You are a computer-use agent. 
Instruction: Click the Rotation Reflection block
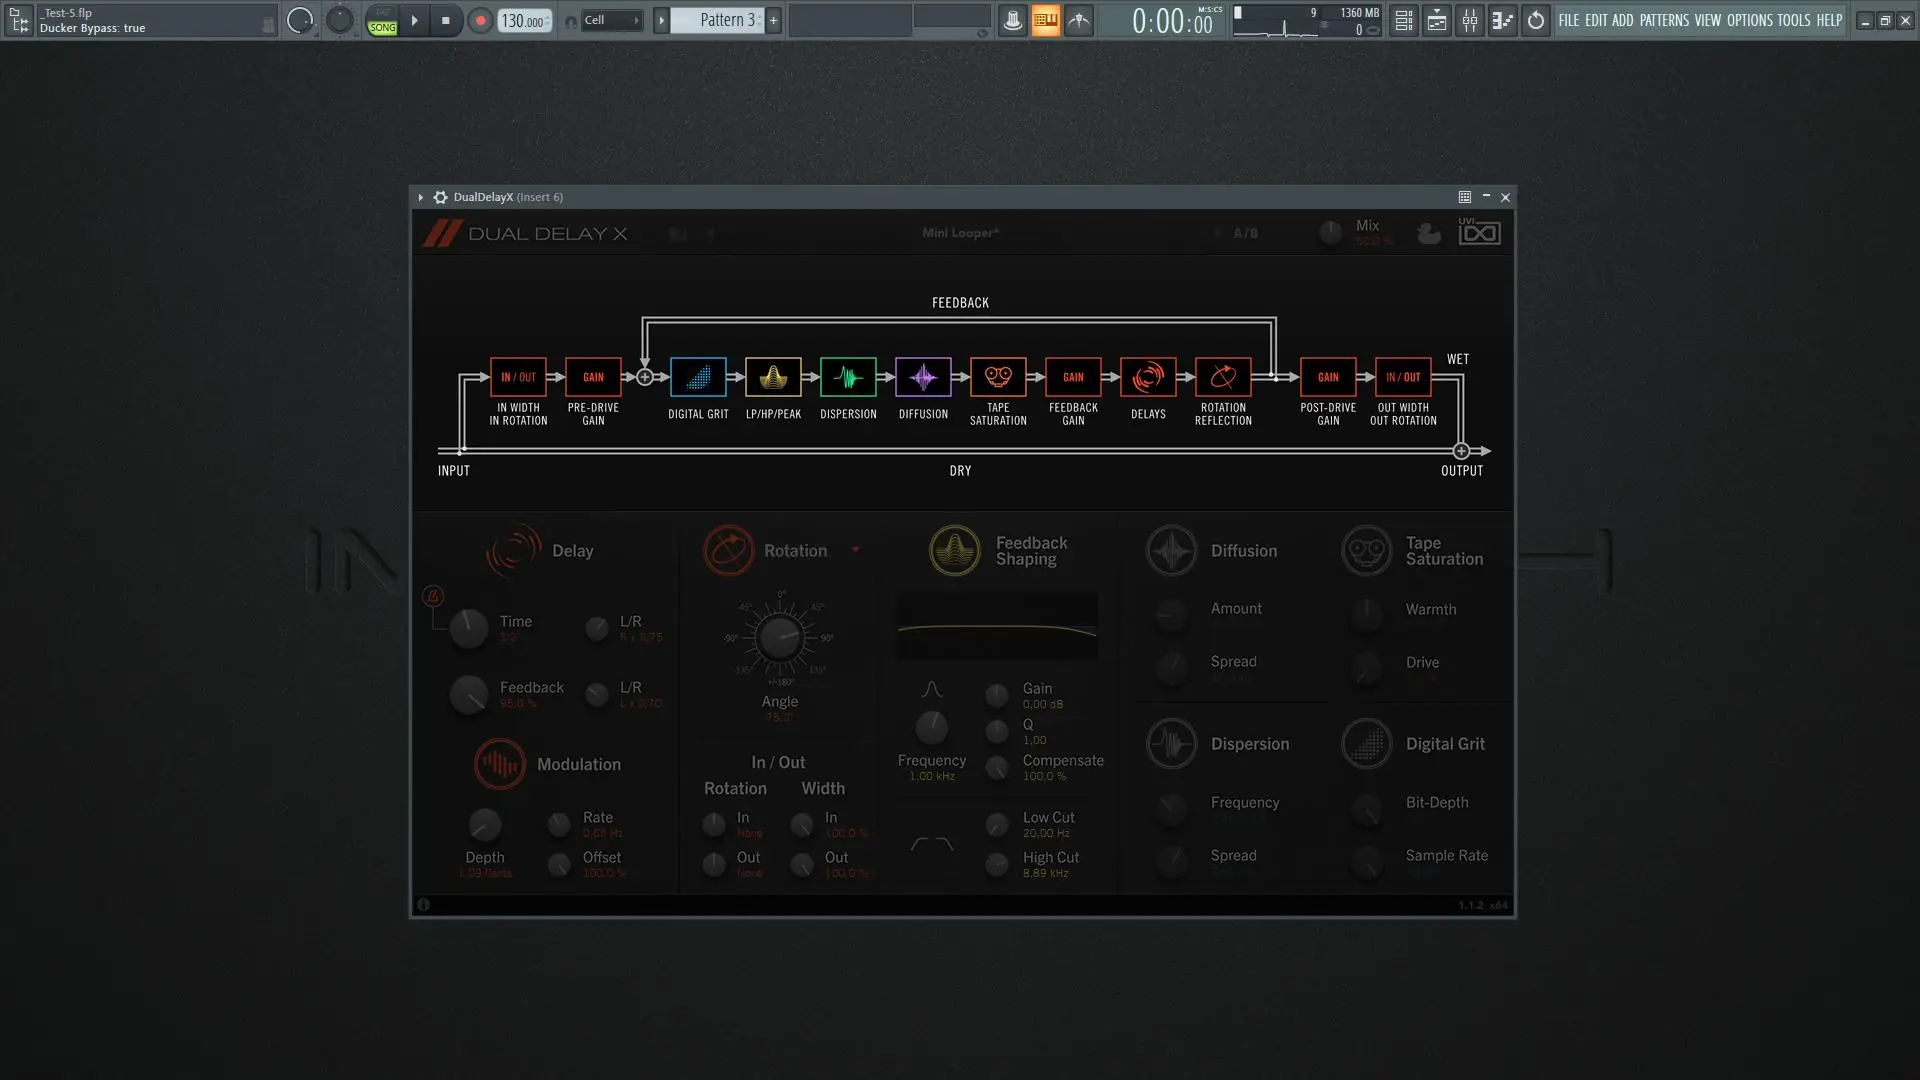[1223, 377]
